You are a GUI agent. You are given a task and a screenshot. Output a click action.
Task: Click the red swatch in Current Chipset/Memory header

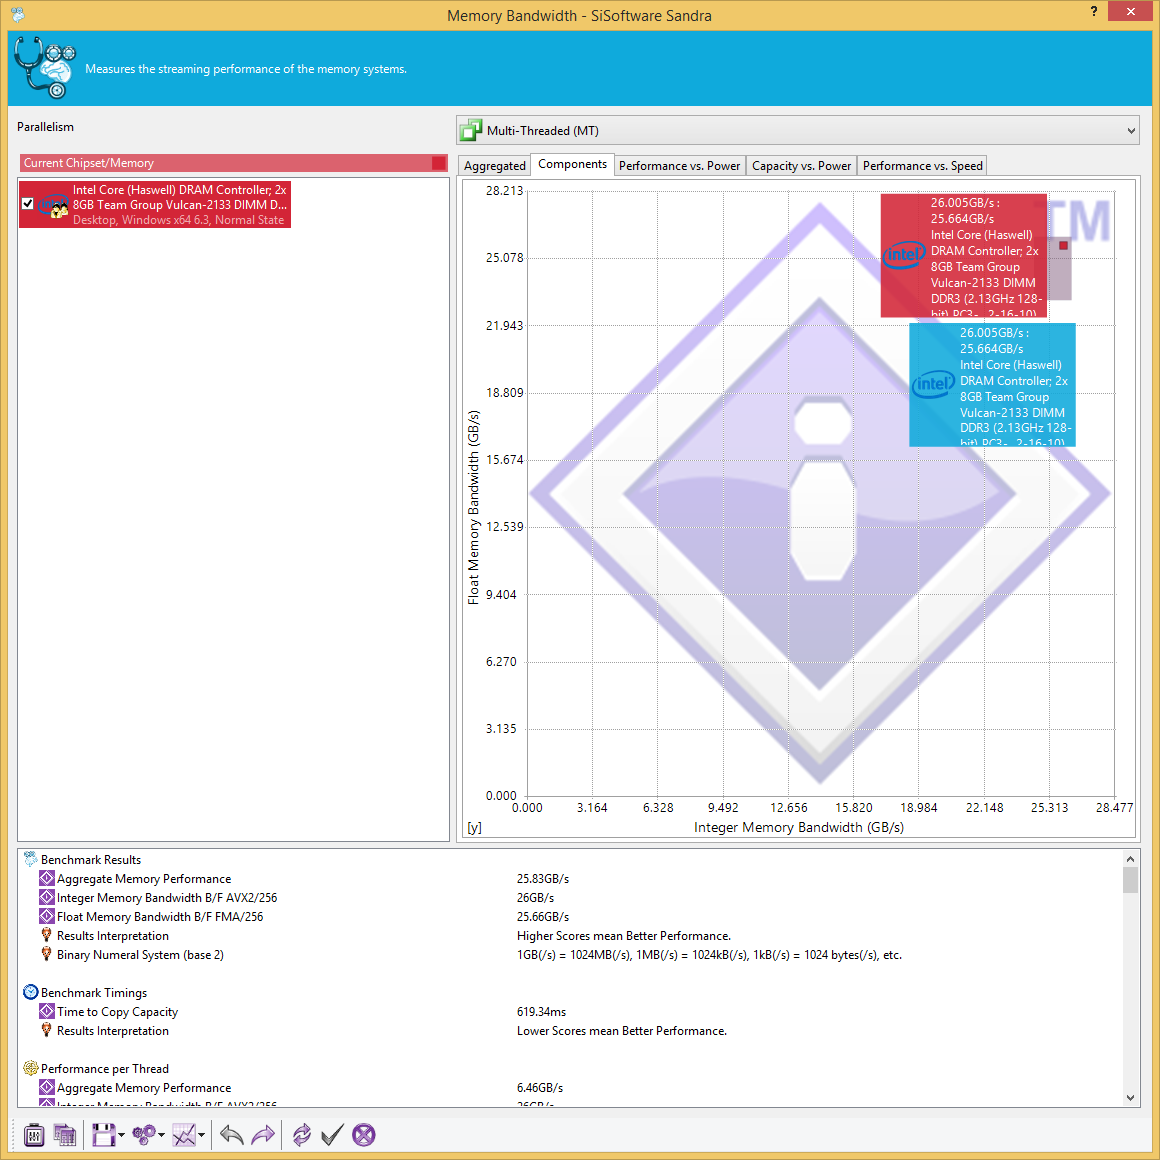click(x=439, y=163)
